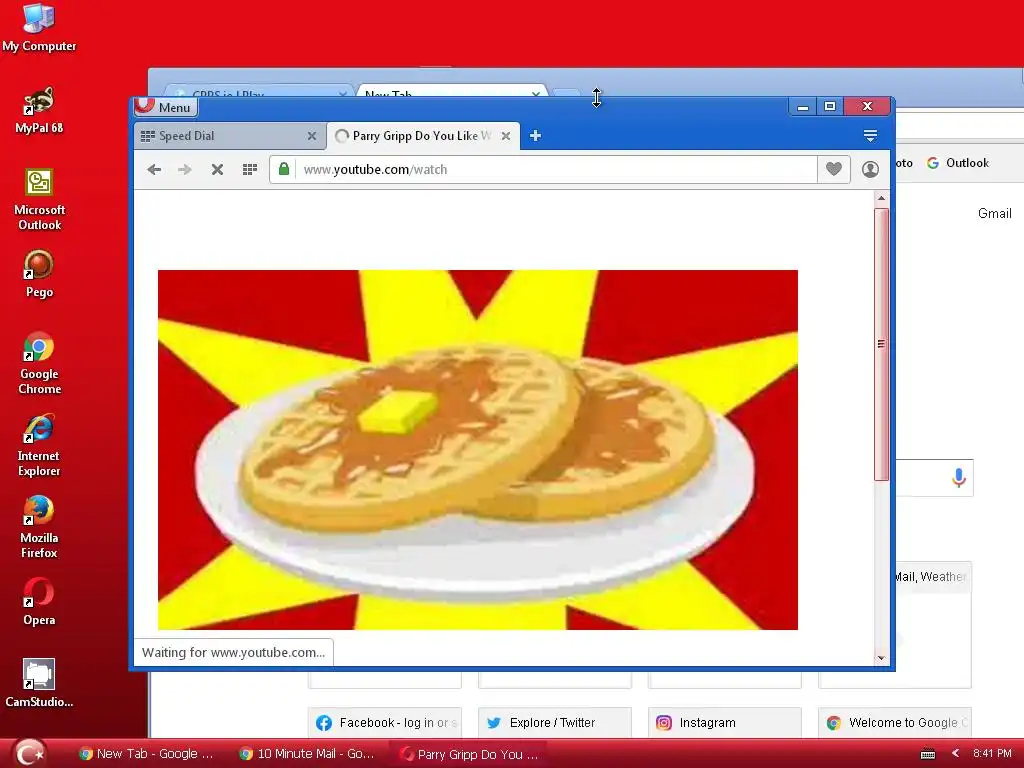The height and width of the screenshot is (768, 1024).
Task: Click the Opera scrollbar down arrow
Action: [881, 658]
